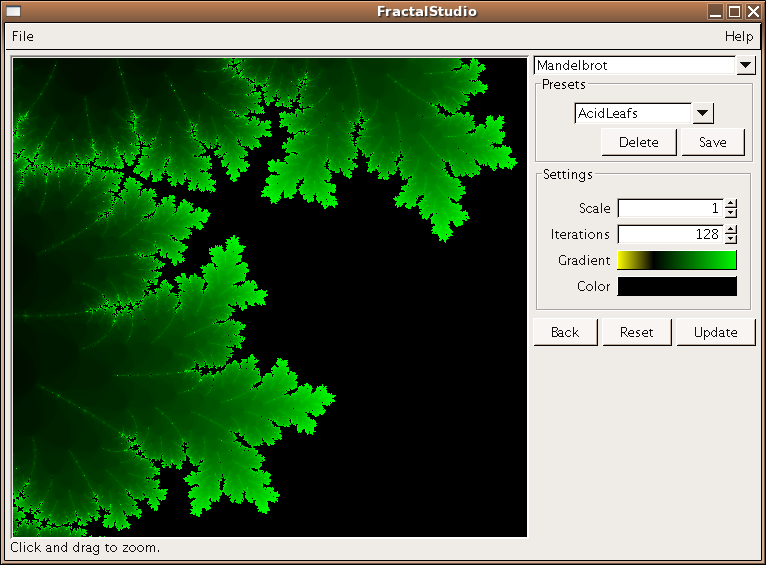
Task: Expand the AcidLeafs preset dropdown arrow
Action: click(x=702, y=114)
